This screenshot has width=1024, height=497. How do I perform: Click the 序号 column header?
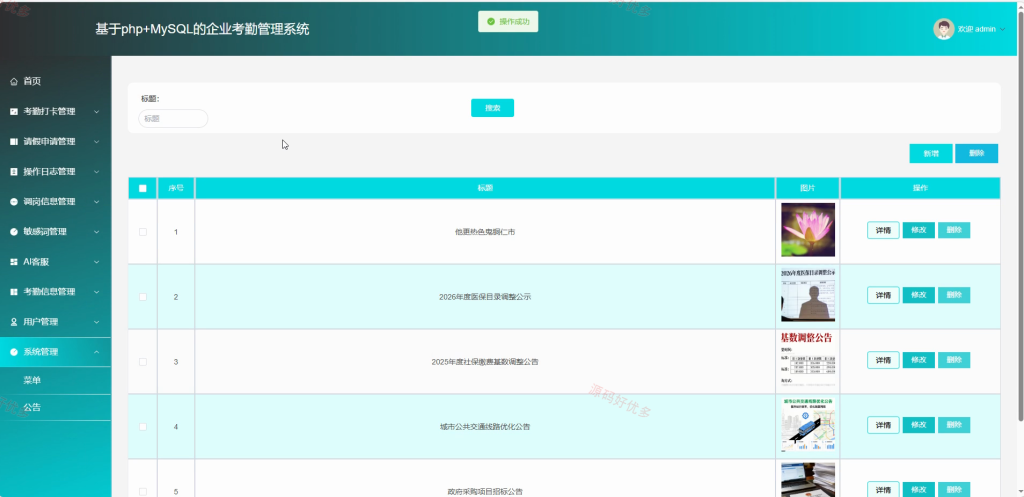[176, 188]
